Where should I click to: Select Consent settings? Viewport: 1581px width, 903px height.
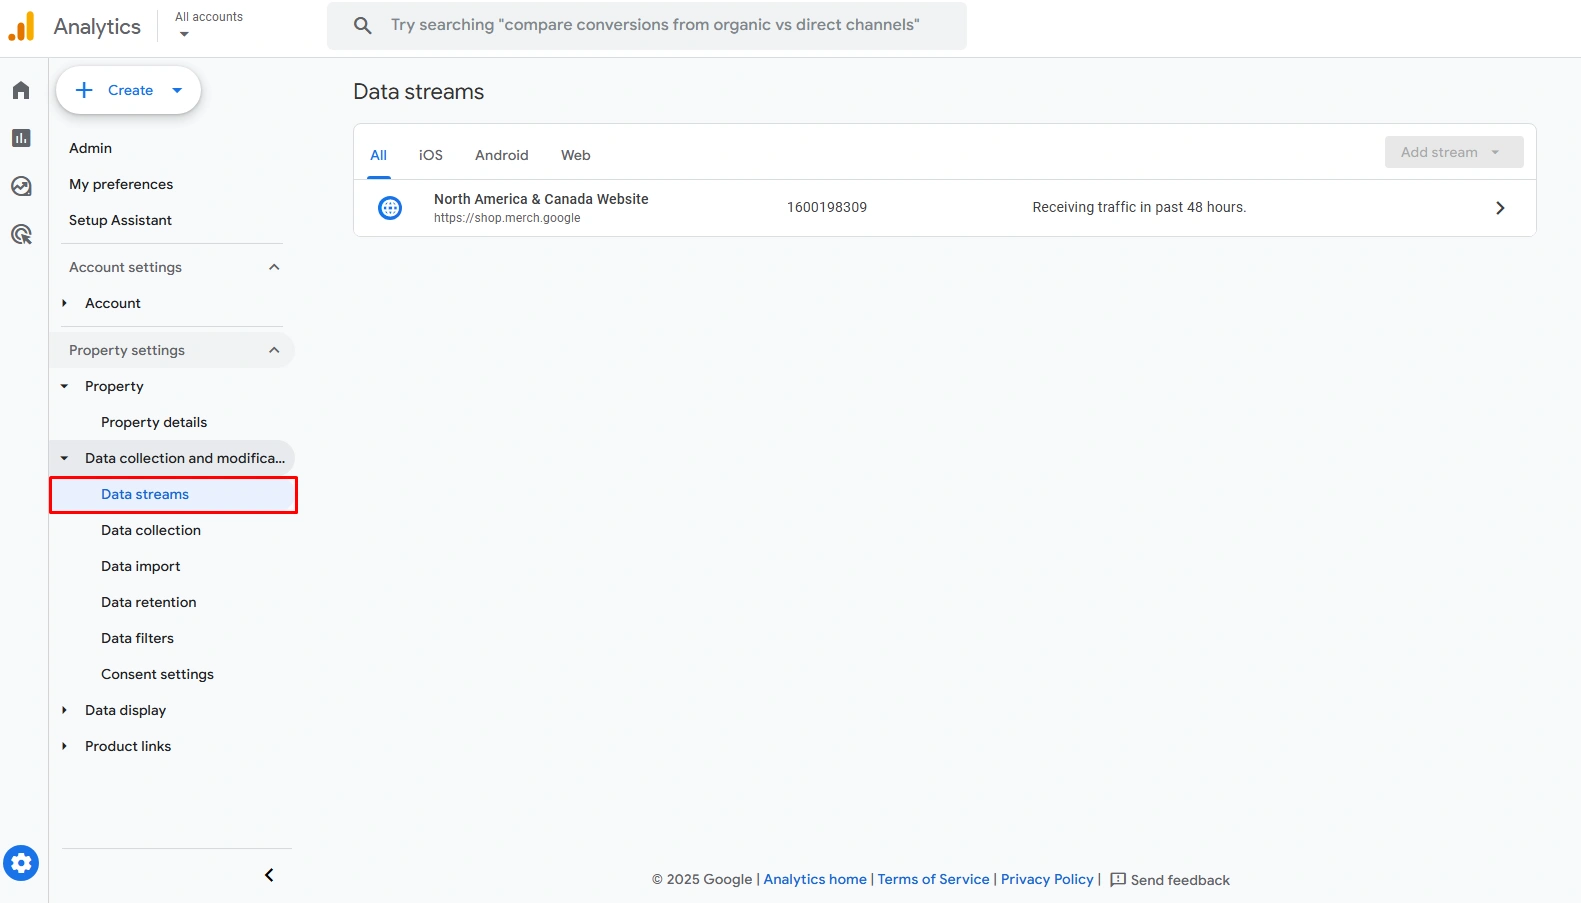(157, 674)
